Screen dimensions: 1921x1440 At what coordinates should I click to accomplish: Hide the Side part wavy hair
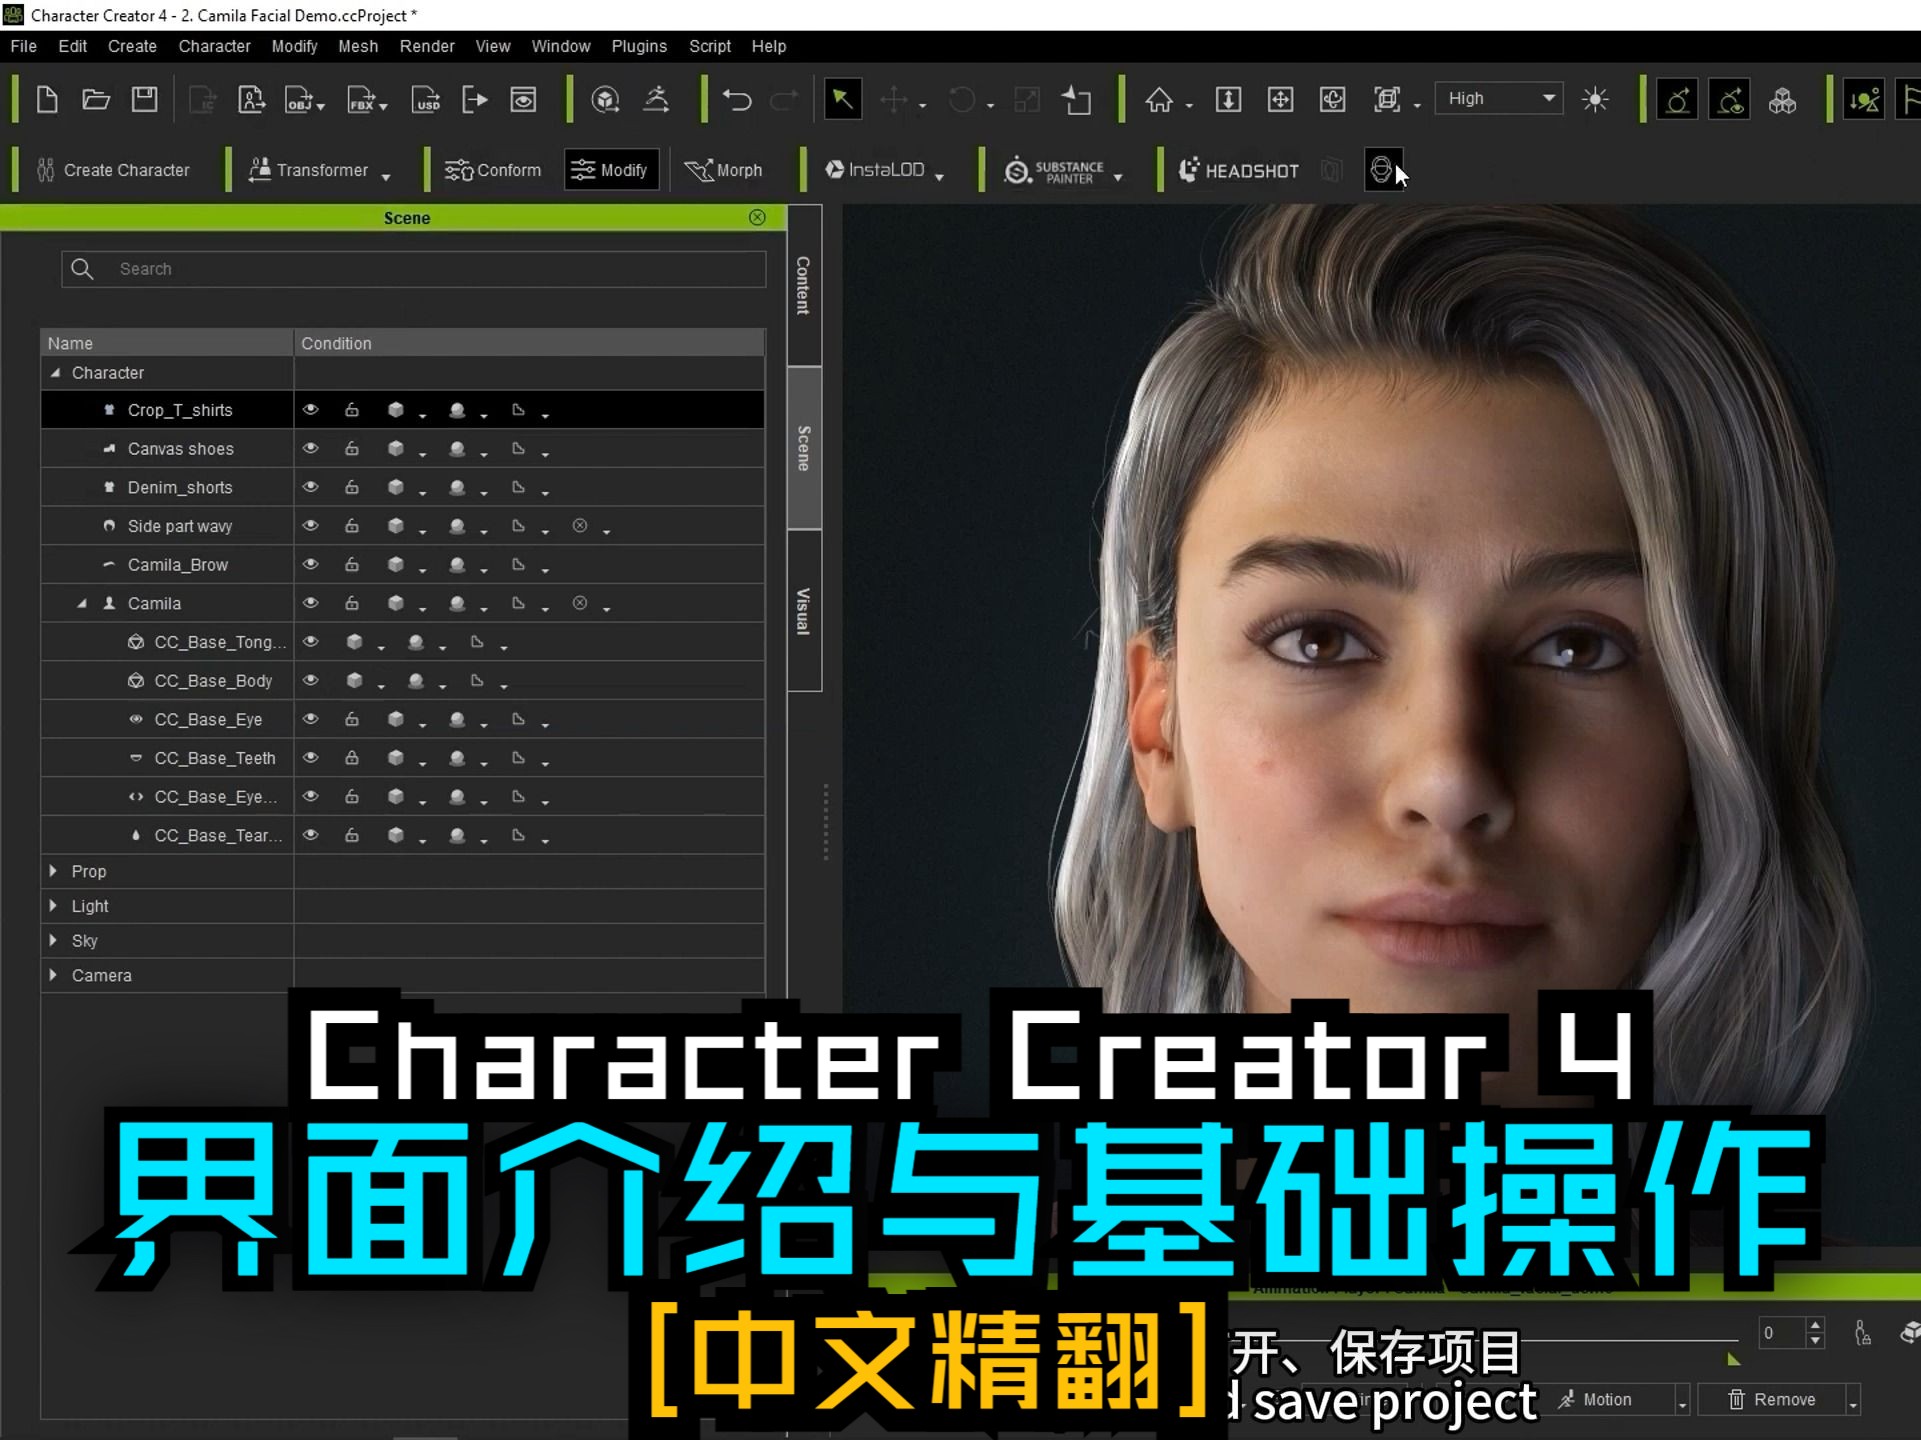(311, 525)
